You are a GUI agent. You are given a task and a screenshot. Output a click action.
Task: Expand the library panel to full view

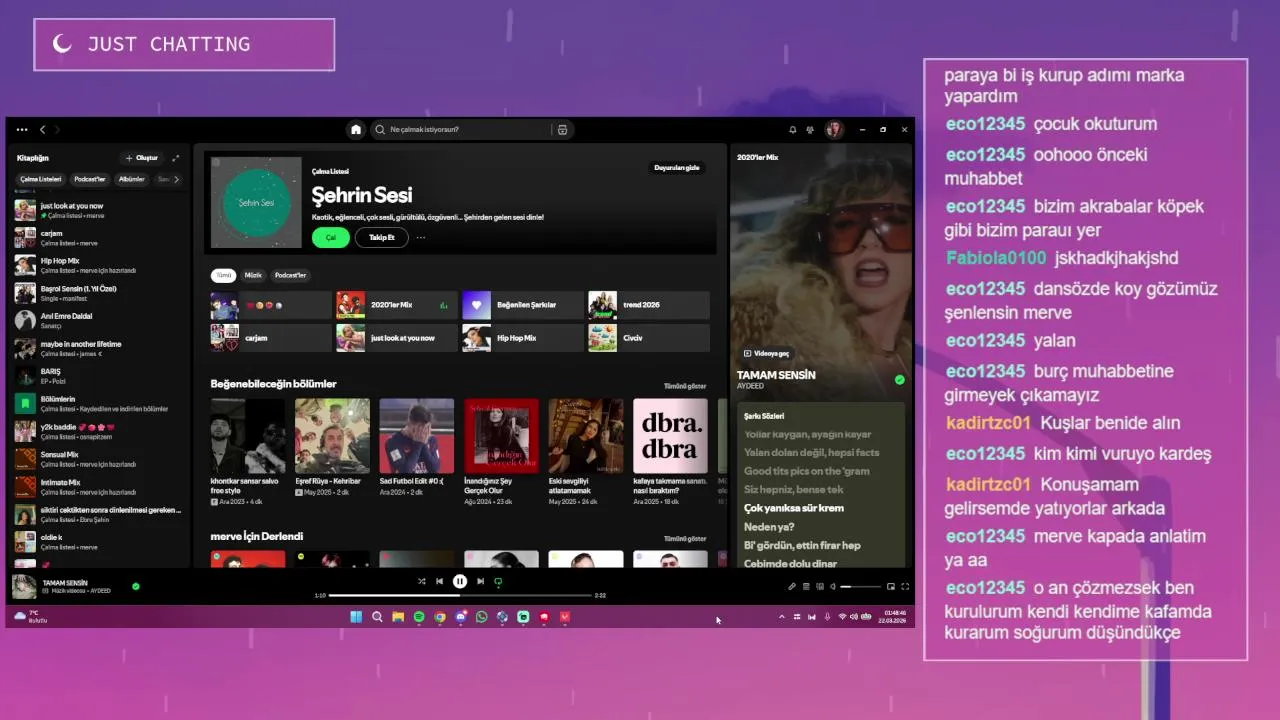tap(176, 158)
